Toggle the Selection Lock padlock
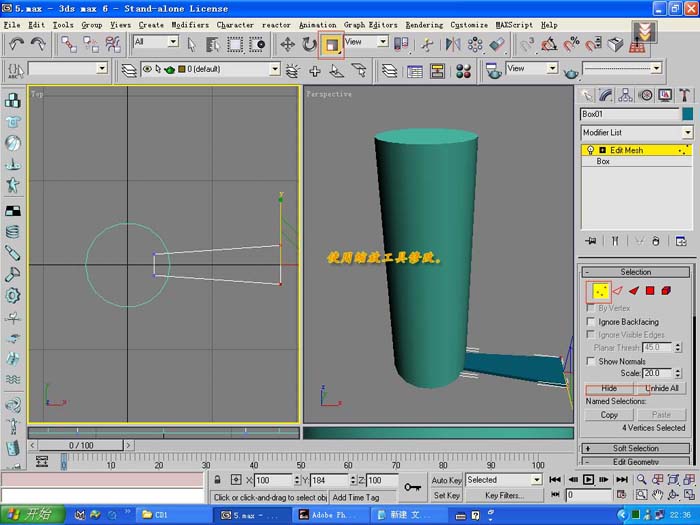The width and height of the screenshot is (700, 525). point(217,480)
